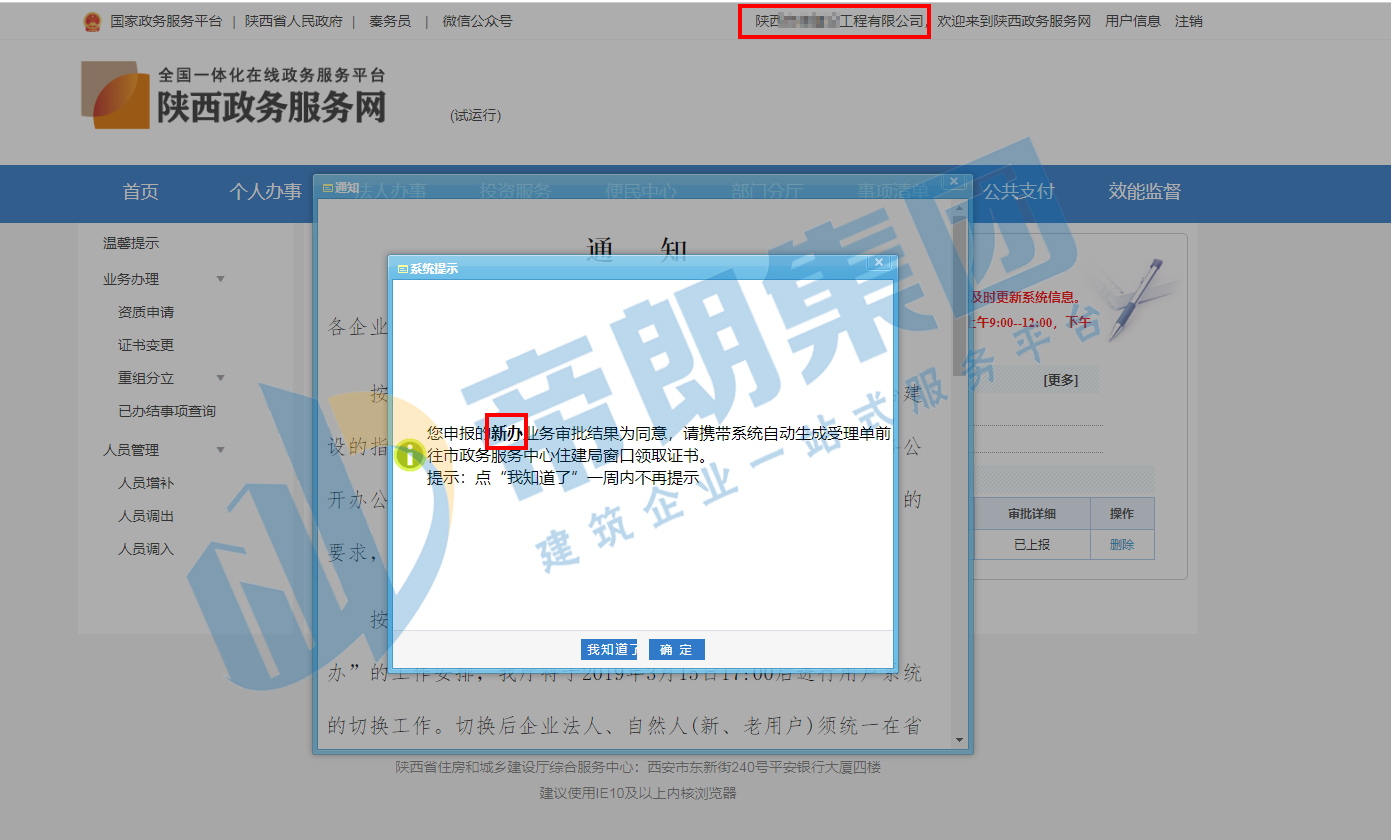Viewport: 1391px width, 840px height.
Task: Open 证书变更 in the sidebar
Action: click(x=146, y=345)
